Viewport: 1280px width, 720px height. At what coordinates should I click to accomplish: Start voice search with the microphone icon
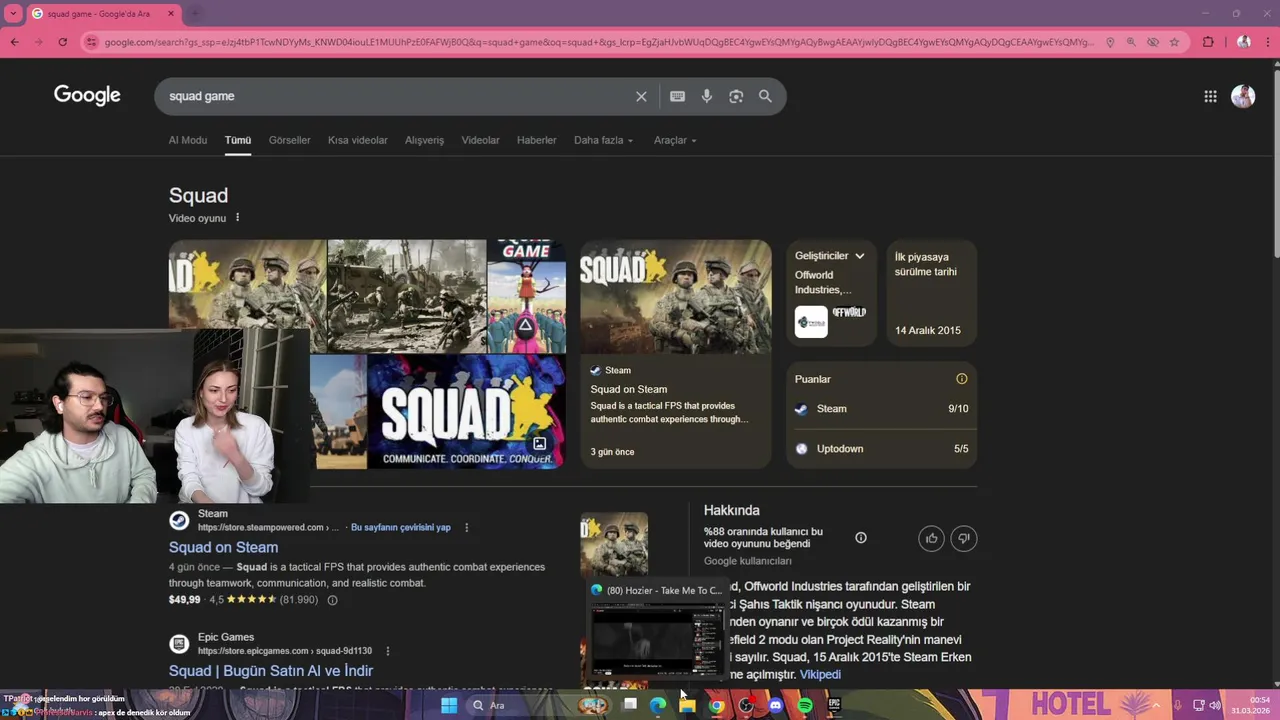click(706, 96)
